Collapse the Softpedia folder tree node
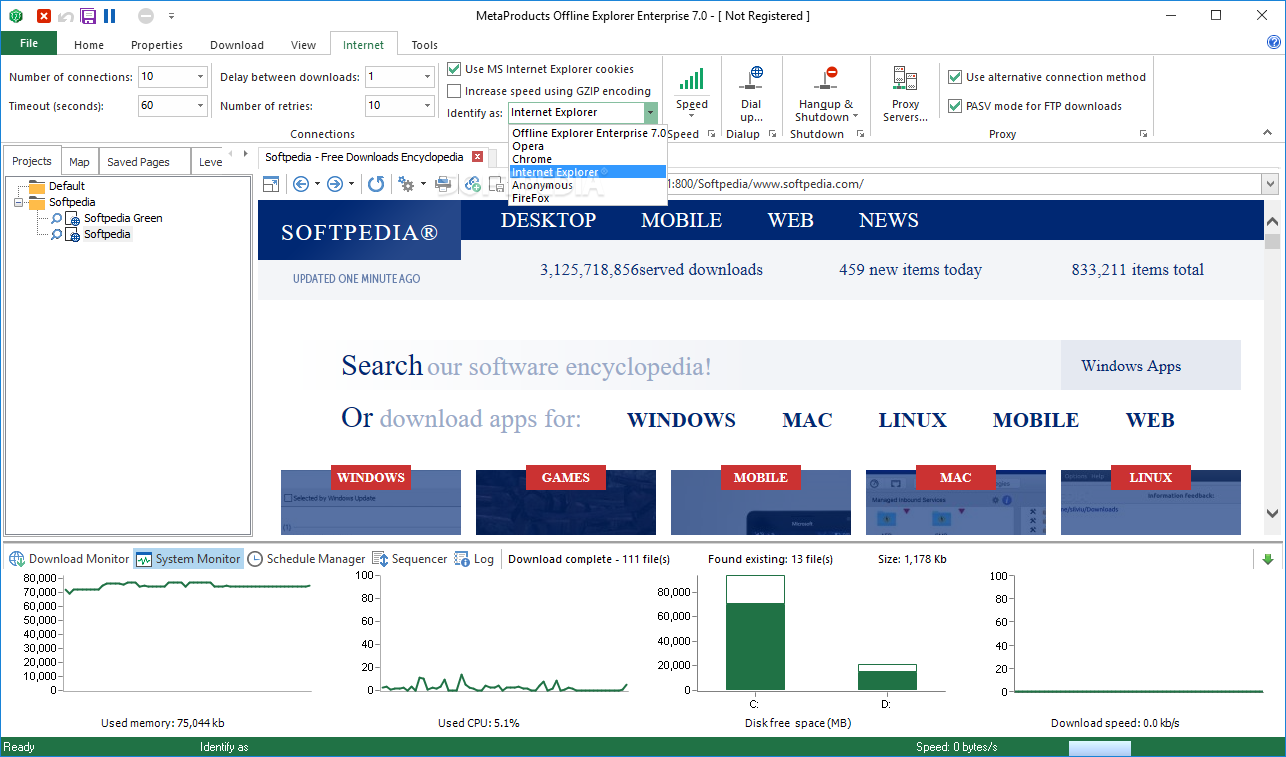1286x757 pixels. tap(19, 202)
